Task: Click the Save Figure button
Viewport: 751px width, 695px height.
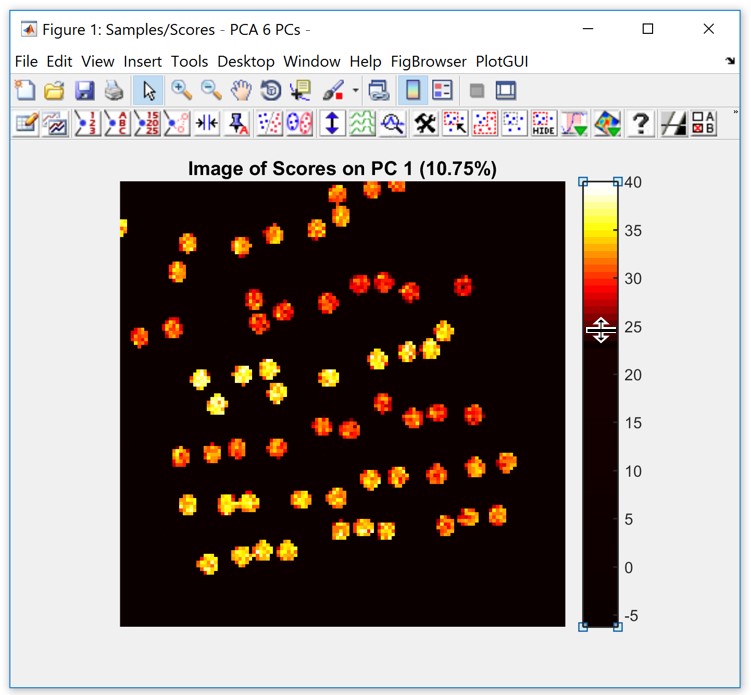Action: pyautogui.click(x=84, y=91)
